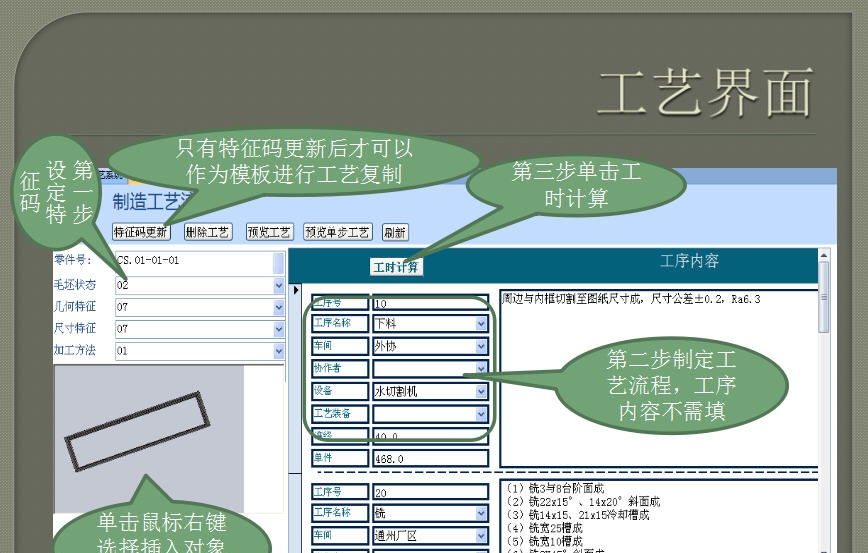Select the 工序号 field containing 20
This screenshot has width=868, height=553.
[429, 492]
